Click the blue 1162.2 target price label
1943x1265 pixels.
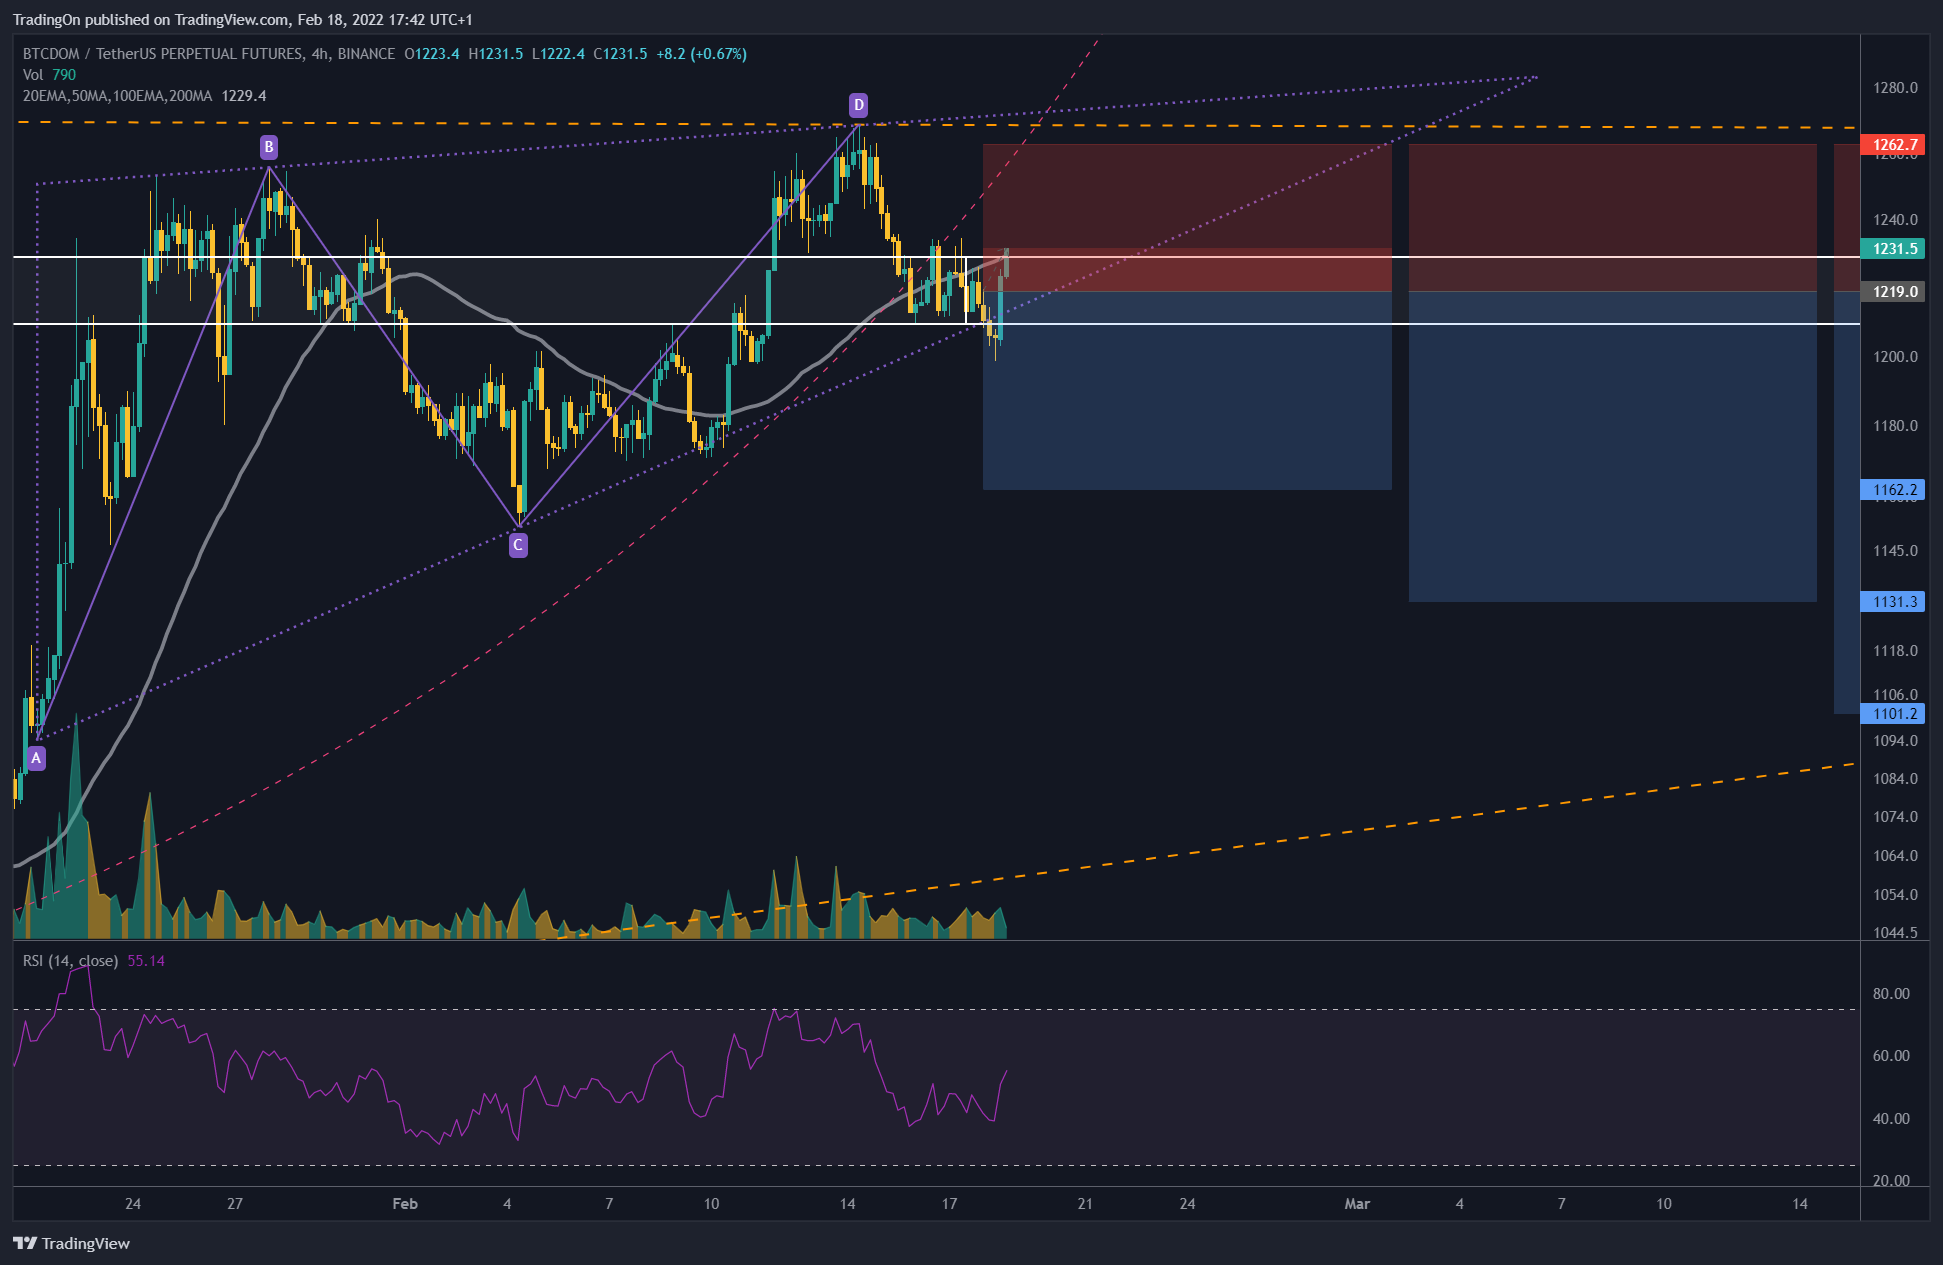coord(1892,490)
